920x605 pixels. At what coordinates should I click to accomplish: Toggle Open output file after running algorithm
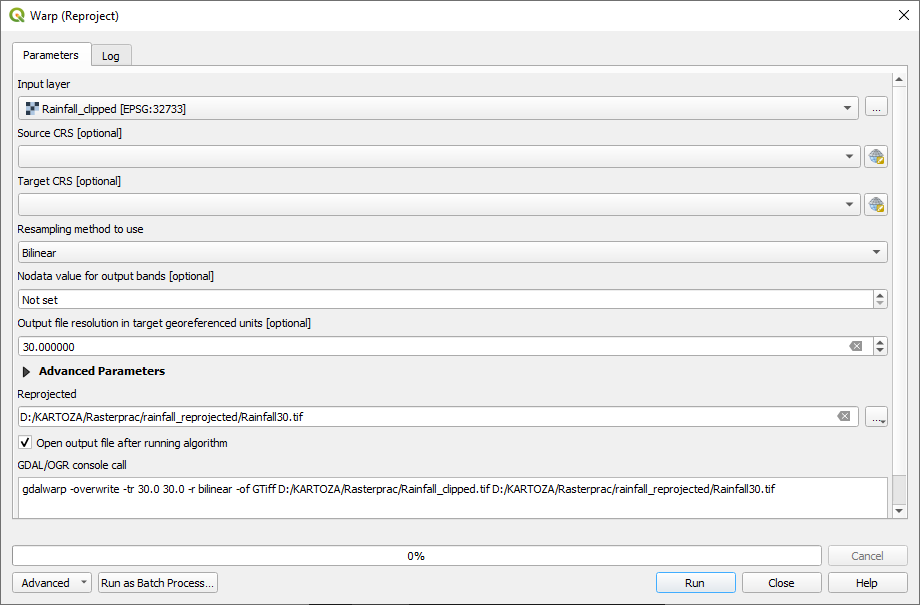(x=25, y=442)
